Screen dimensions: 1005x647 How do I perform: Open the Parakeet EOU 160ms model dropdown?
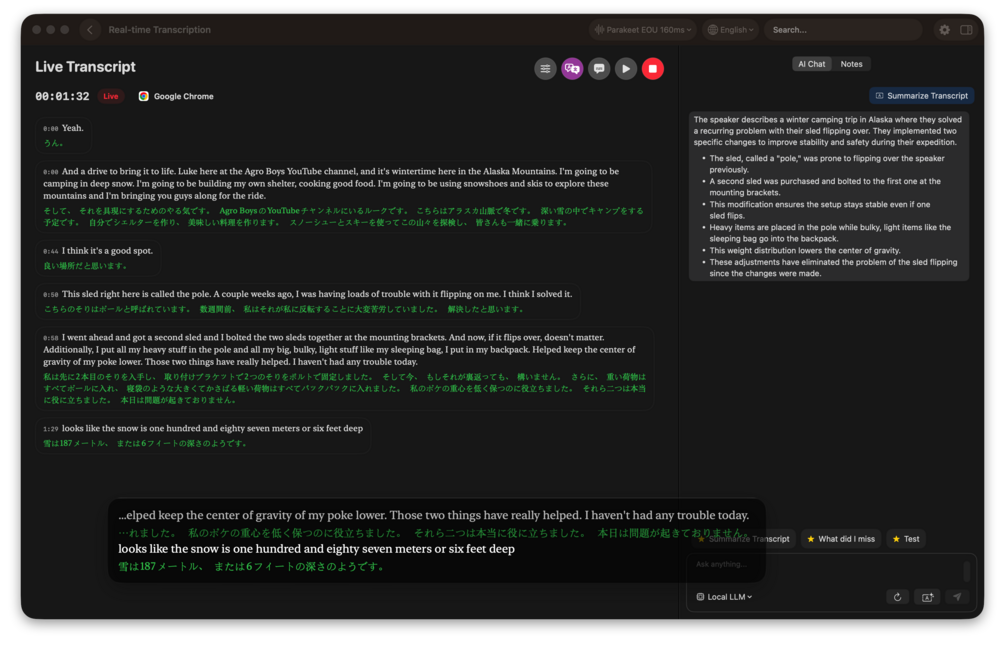click(x=643, y=29)
